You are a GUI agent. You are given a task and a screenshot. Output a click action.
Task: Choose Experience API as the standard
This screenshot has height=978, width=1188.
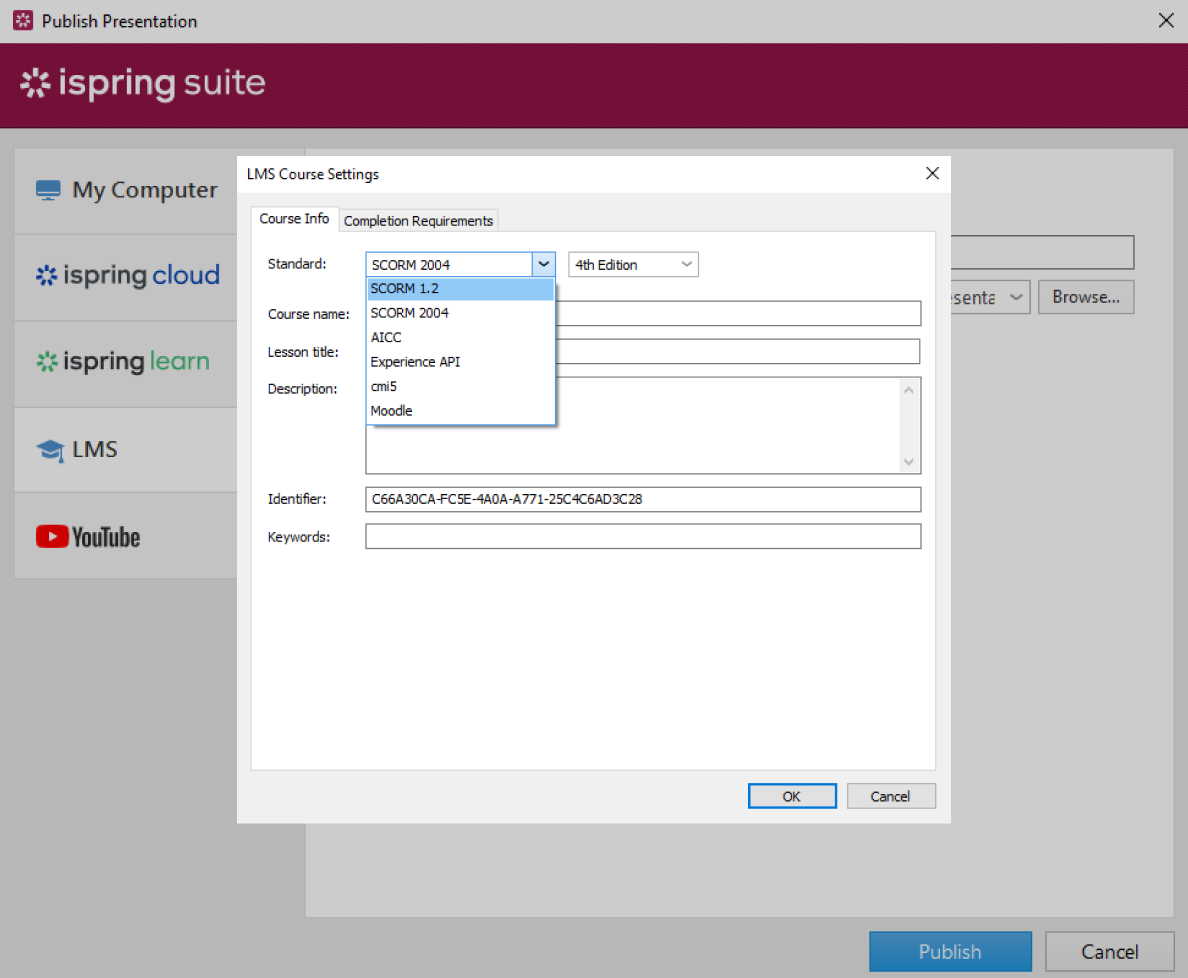click(415, 361)
